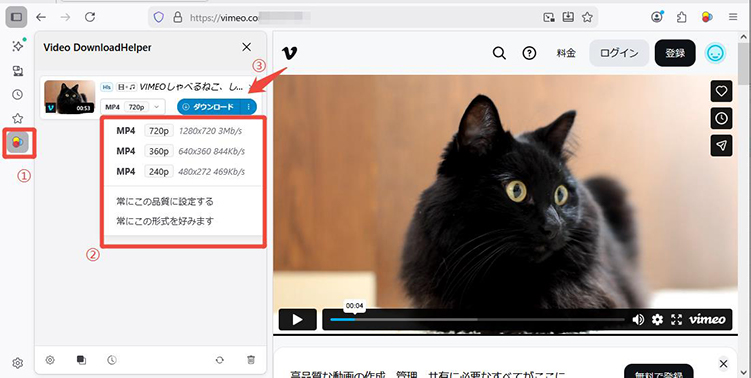Click trash icon to clear list
751x378 pixels.
coord(251,360)
